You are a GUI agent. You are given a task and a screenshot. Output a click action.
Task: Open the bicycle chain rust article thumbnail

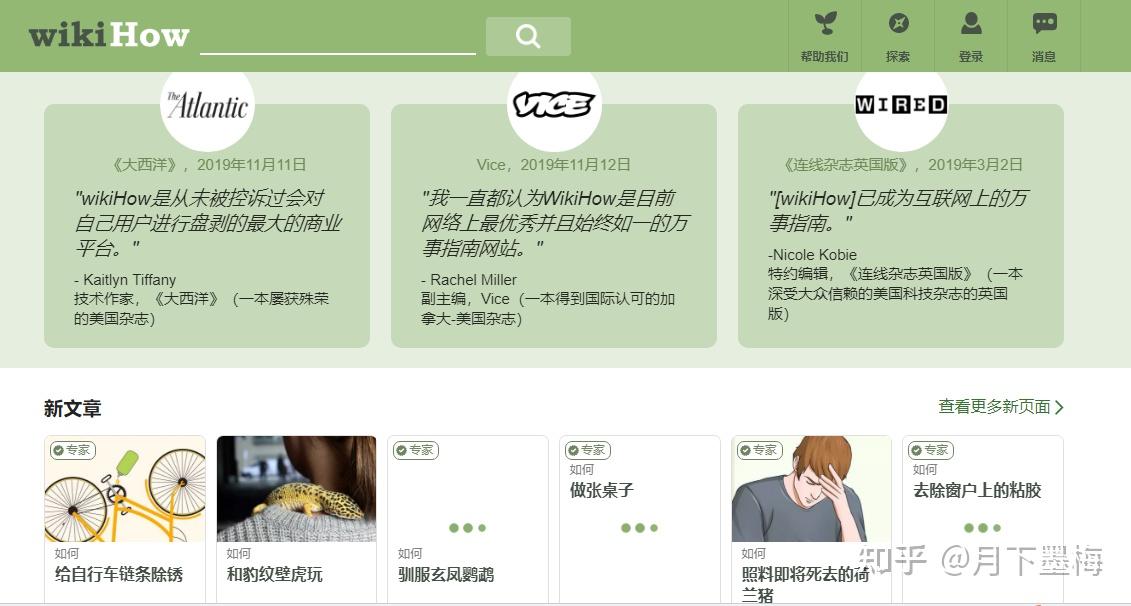(125, 489)
